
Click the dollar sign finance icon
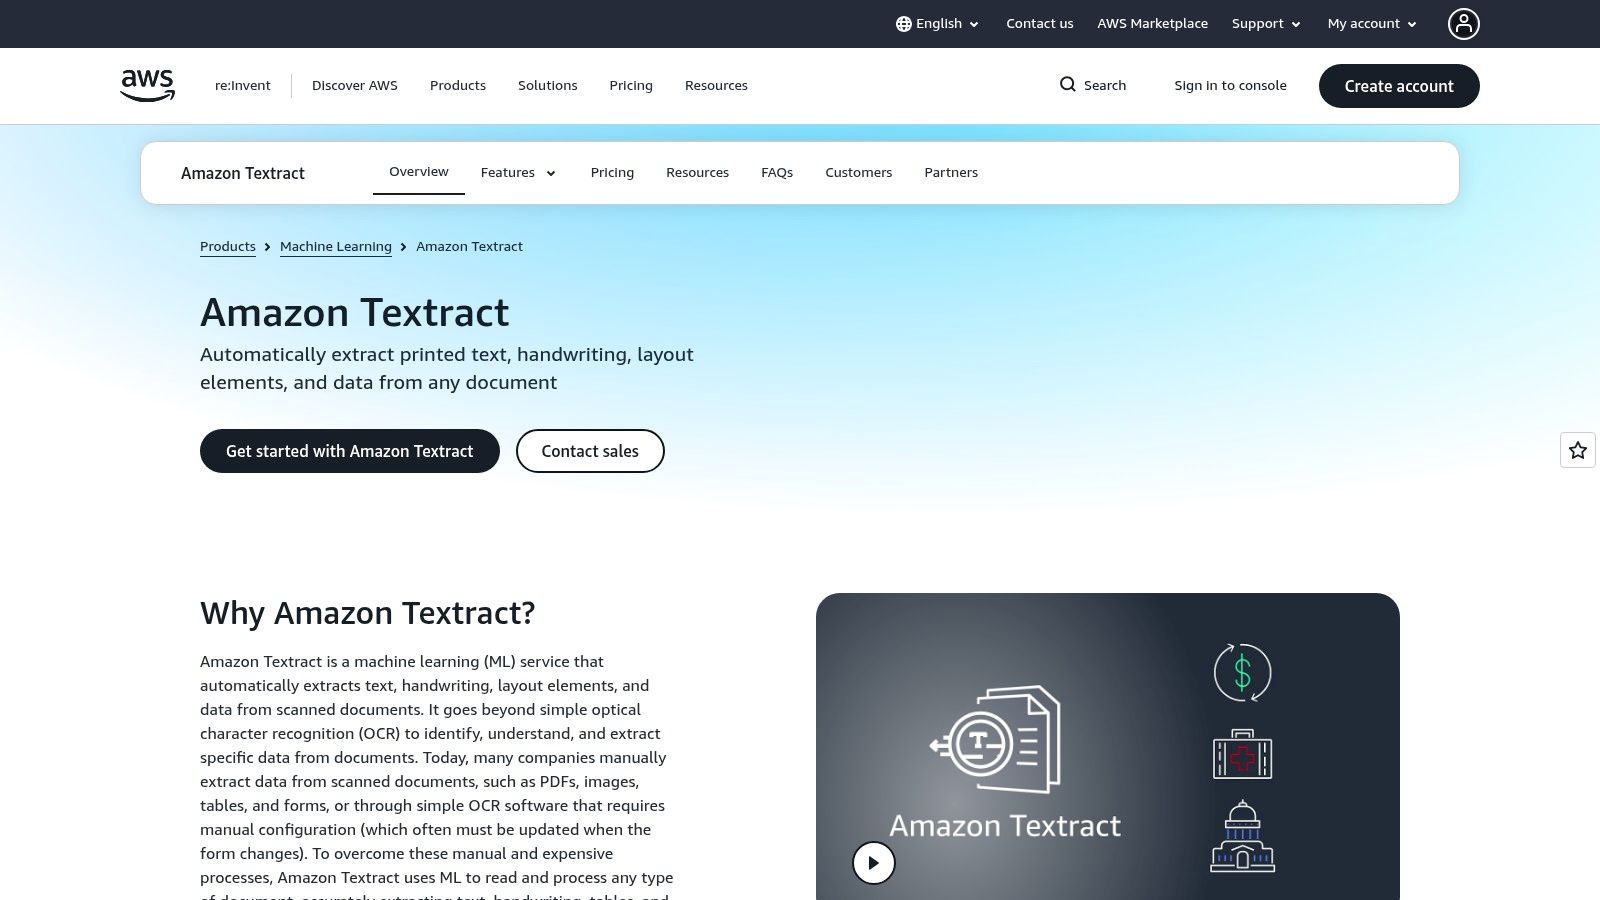tap(1242, 673)
